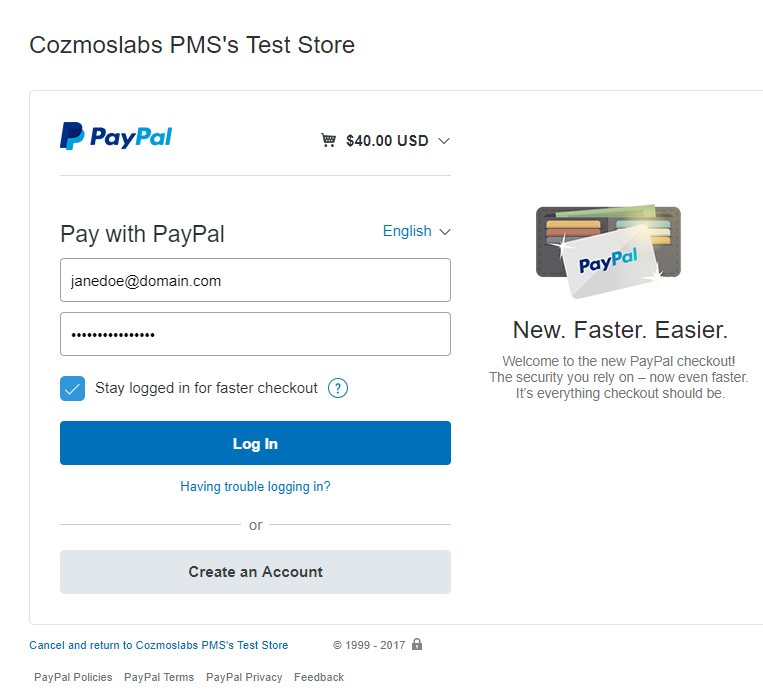Uncheck Stay logged in for faster checkout
Image resolution: width=763 pixels, height=697 pixels.
point(73,388)
